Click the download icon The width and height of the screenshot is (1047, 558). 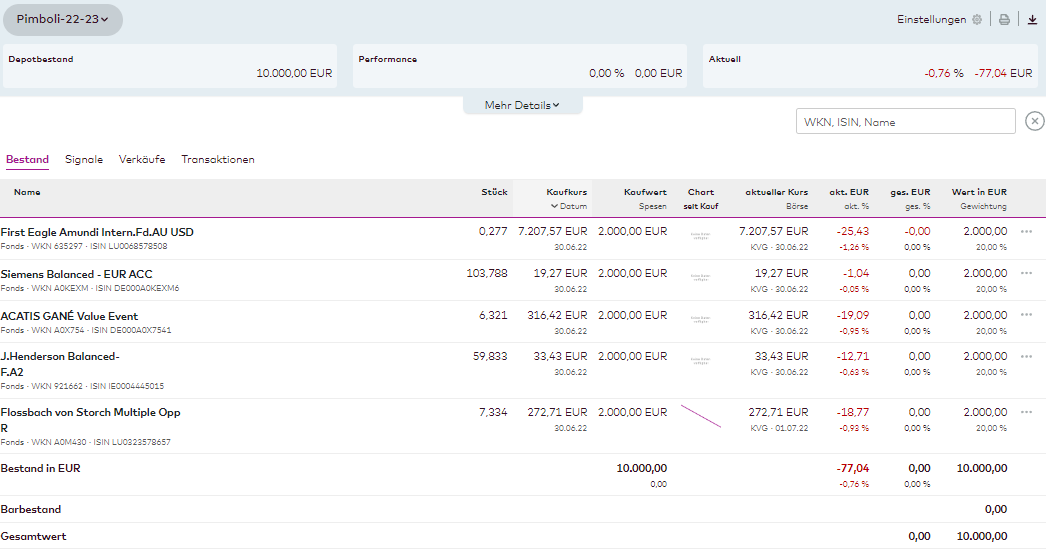1032,19
